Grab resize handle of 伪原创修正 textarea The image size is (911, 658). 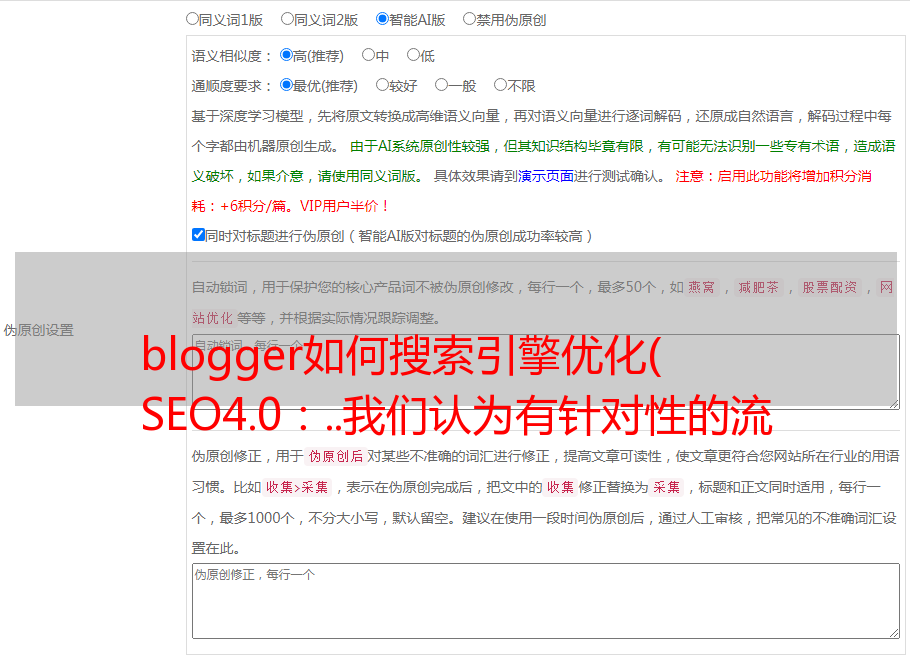894,633
